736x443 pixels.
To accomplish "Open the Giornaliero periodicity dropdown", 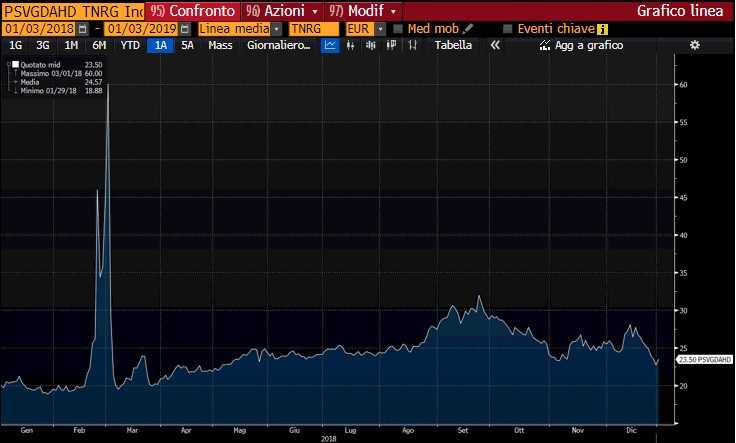I will tap(278, 45).
